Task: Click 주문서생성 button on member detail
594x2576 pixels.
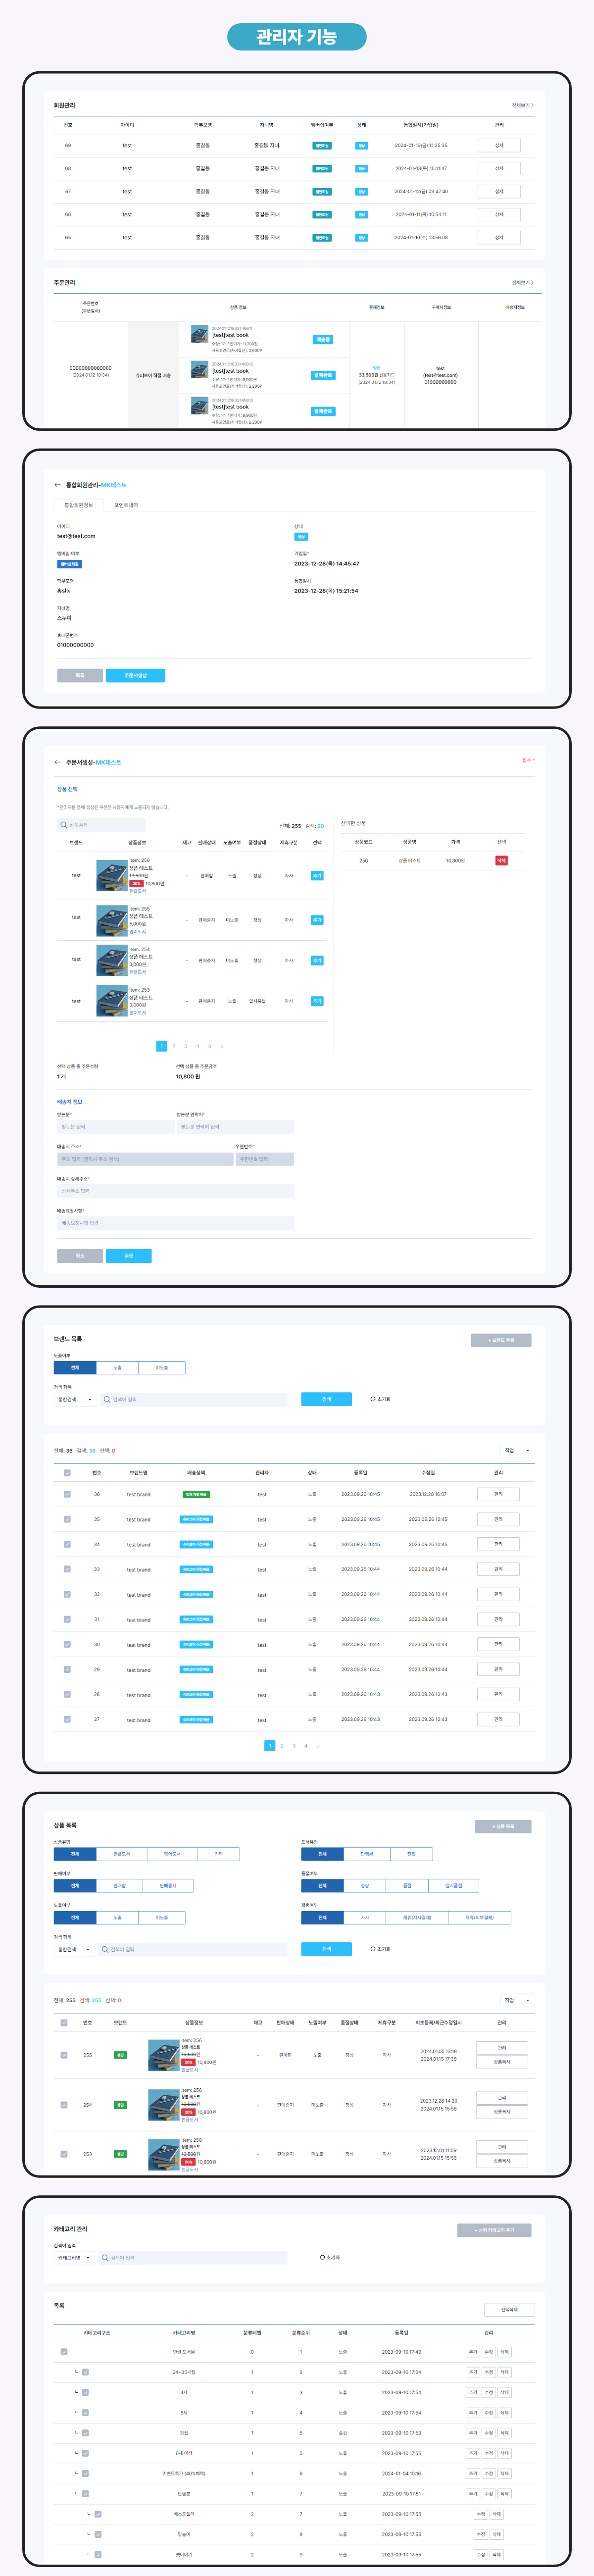Action: click(136, 675)
